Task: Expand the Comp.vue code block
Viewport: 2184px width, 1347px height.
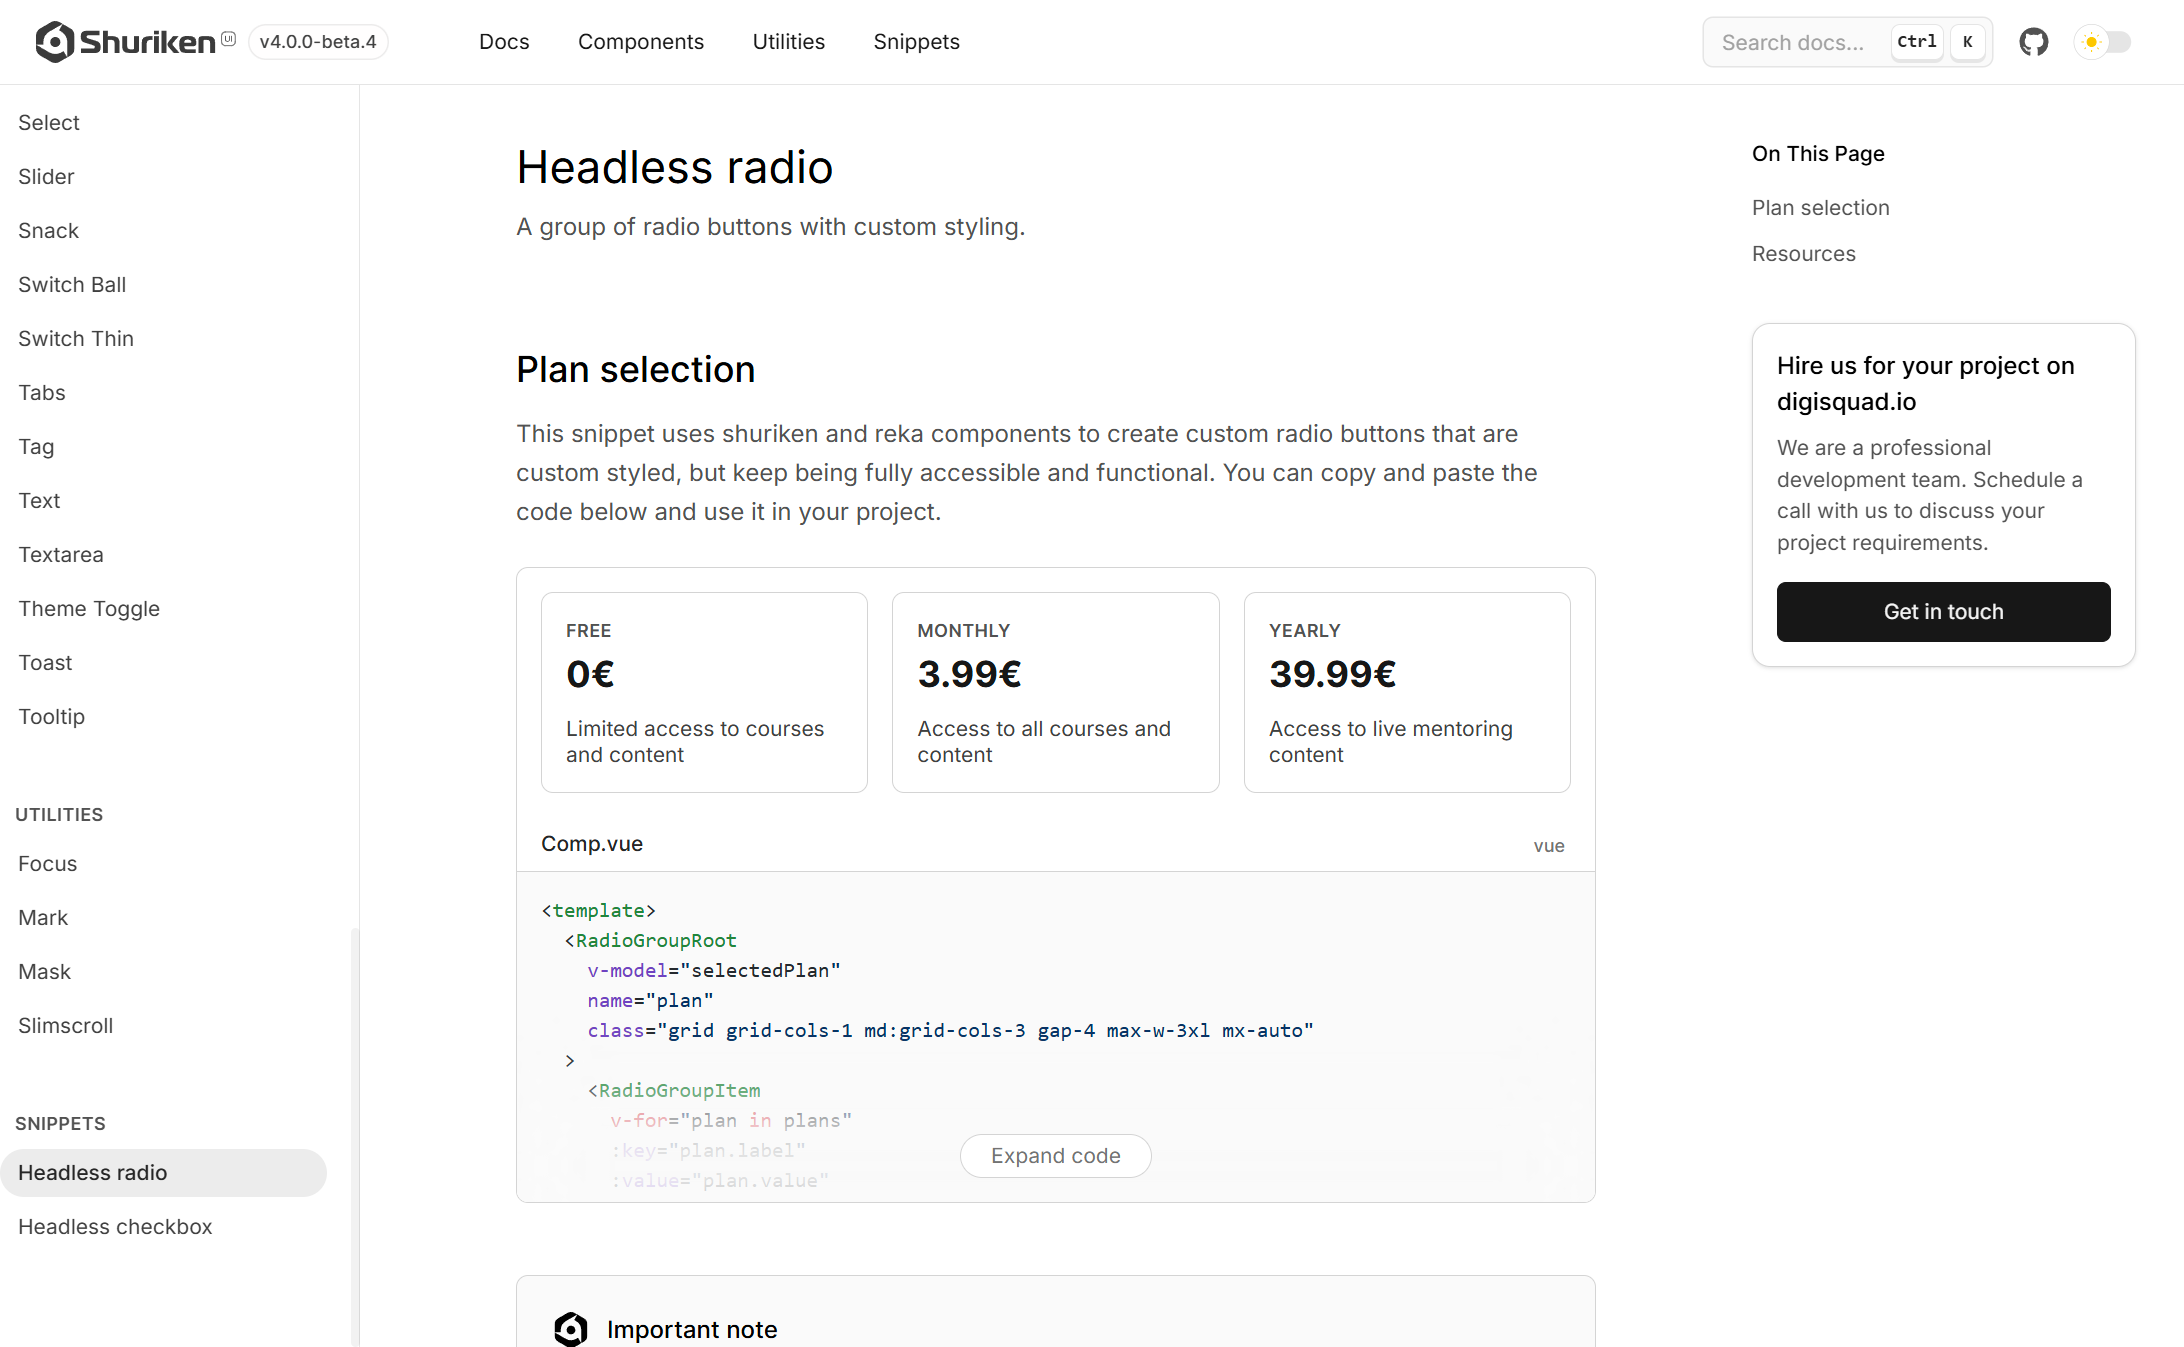Action: click(x=1055, y=1156)
